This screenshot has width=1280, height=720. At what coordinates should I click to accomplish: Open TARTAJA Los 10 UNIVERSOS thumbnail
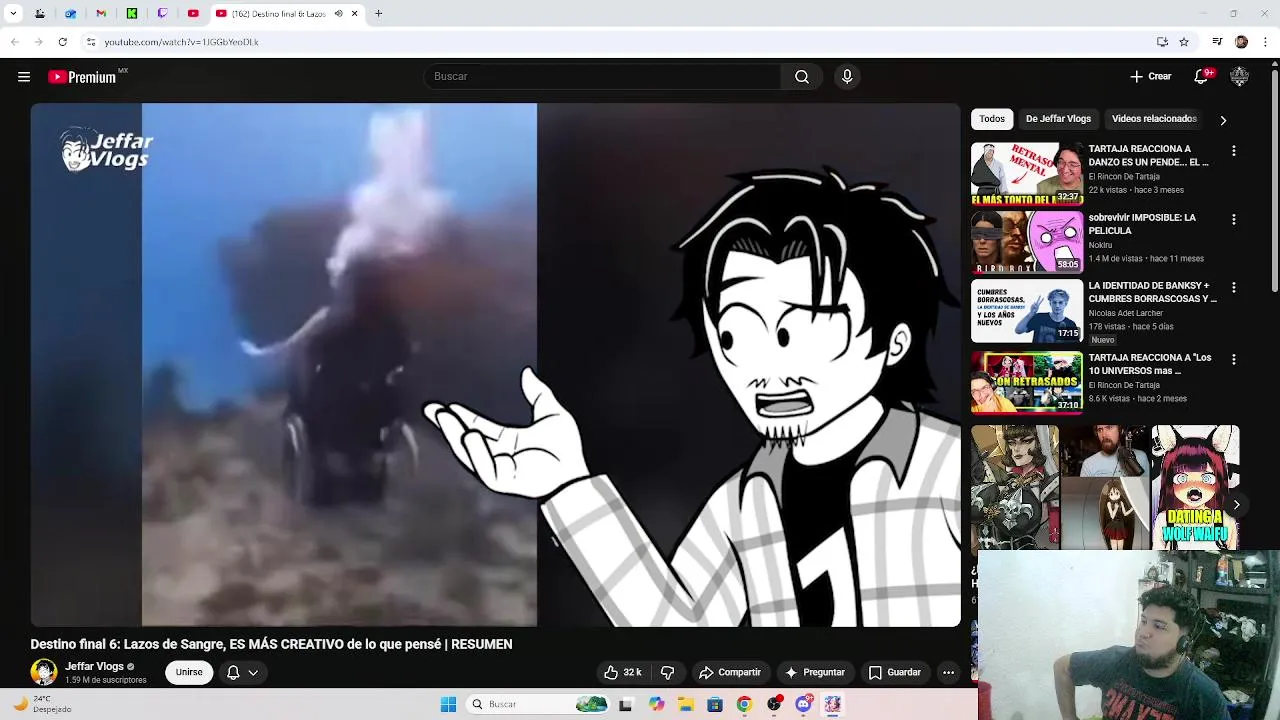tap(1027, 382)
